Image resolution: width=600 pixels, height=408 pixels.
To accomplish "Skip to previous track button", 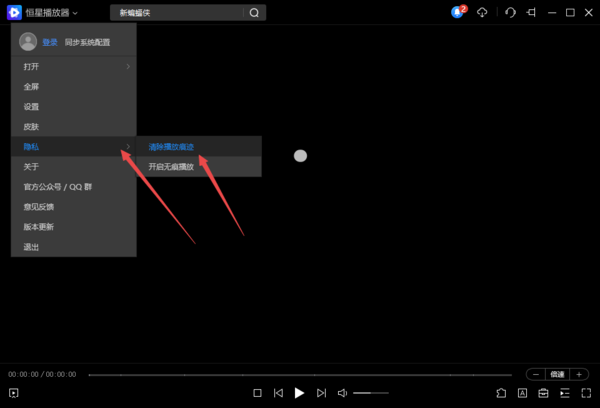I will point(279,393).
